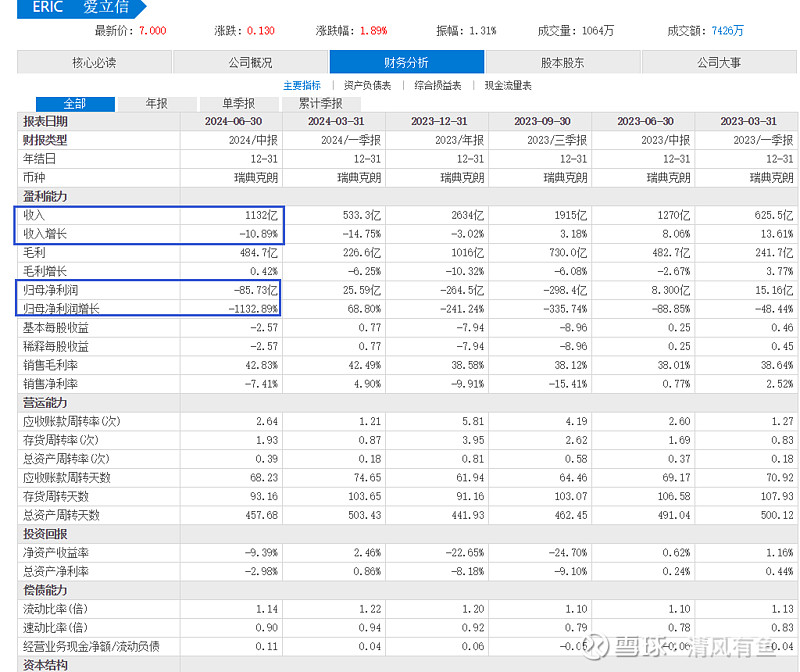
Task: Open the 现金流量表 link
Action: click(x=508, y=85)
